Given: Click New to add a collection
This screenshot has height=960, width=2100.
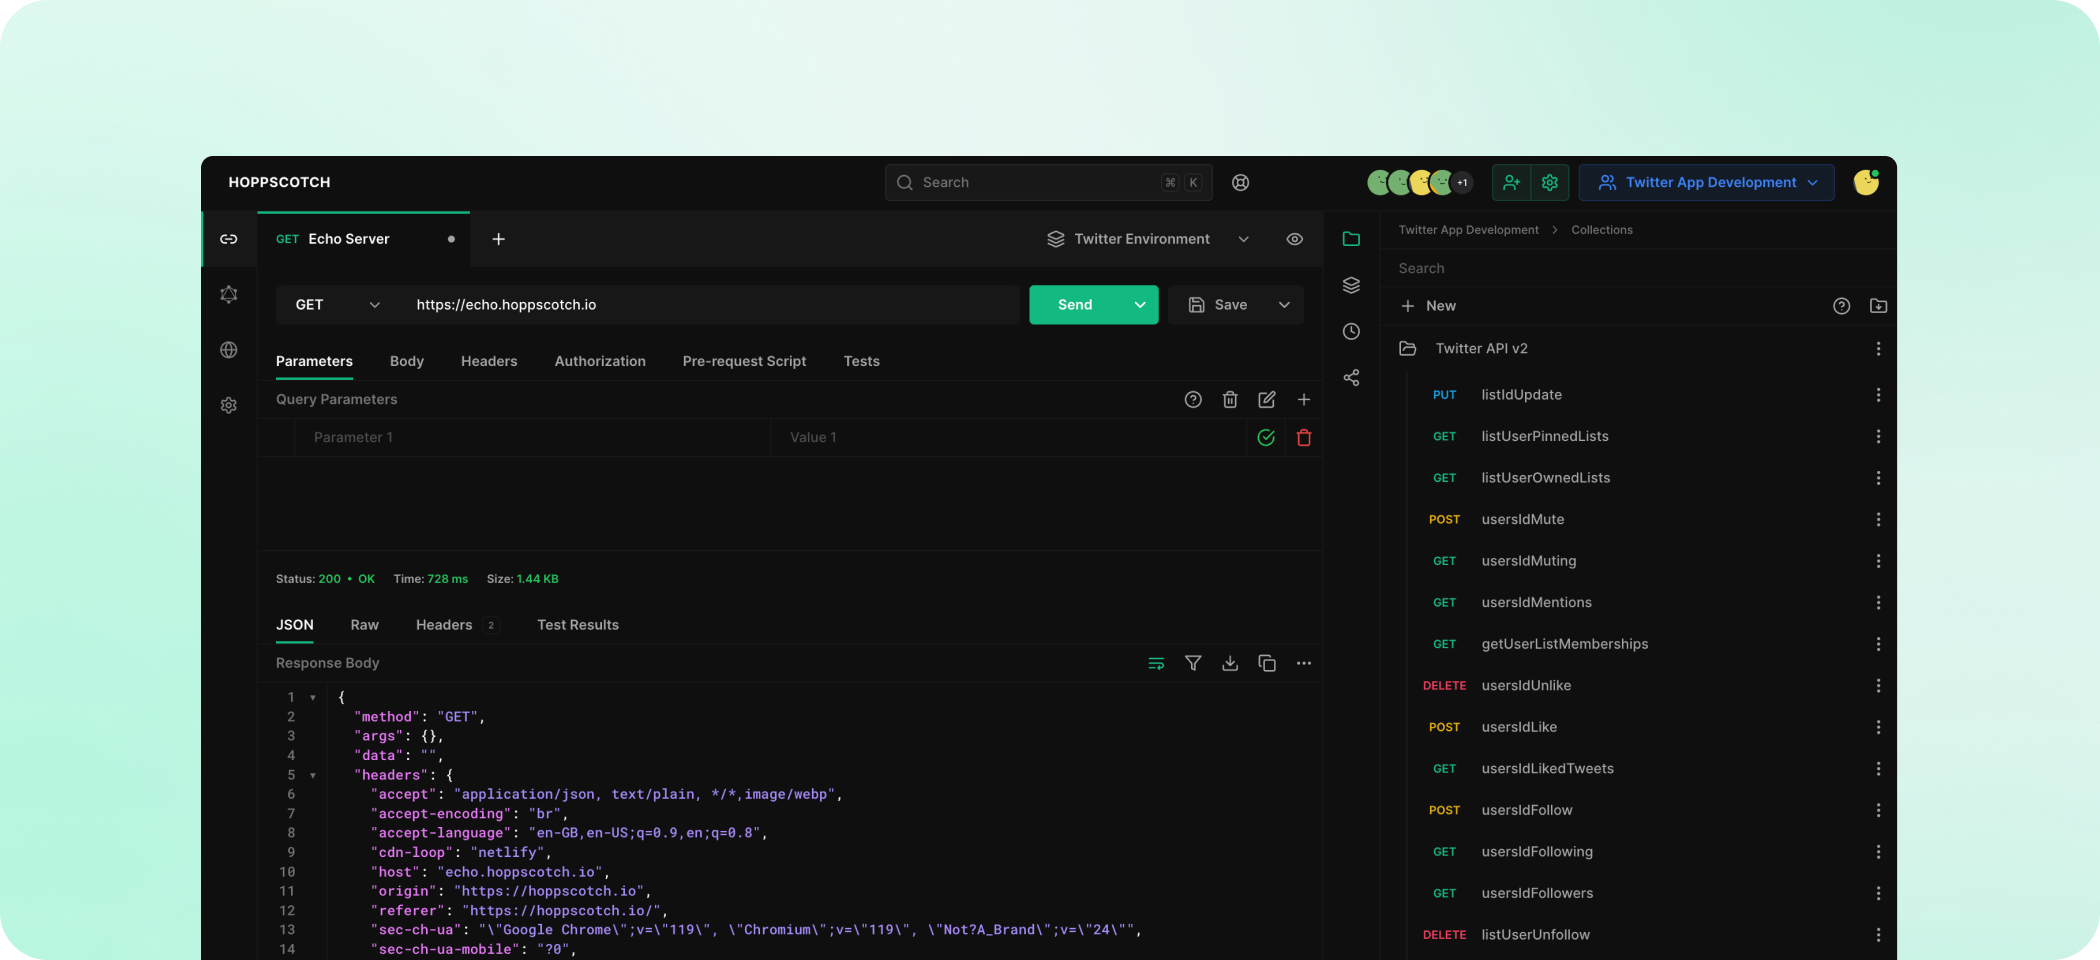Looking at the screenshot, I should tap(1428, 306).
